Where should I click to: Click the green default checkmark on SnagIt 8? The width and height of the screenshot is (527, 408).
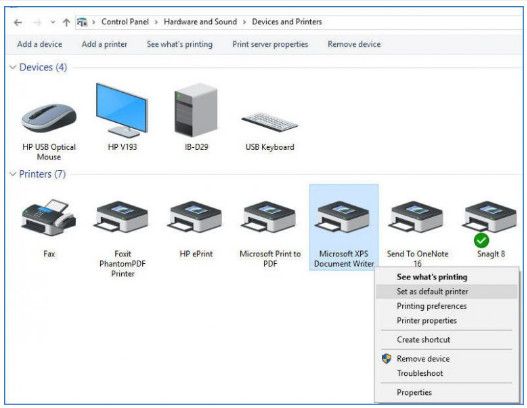click(x=481, y=241)
